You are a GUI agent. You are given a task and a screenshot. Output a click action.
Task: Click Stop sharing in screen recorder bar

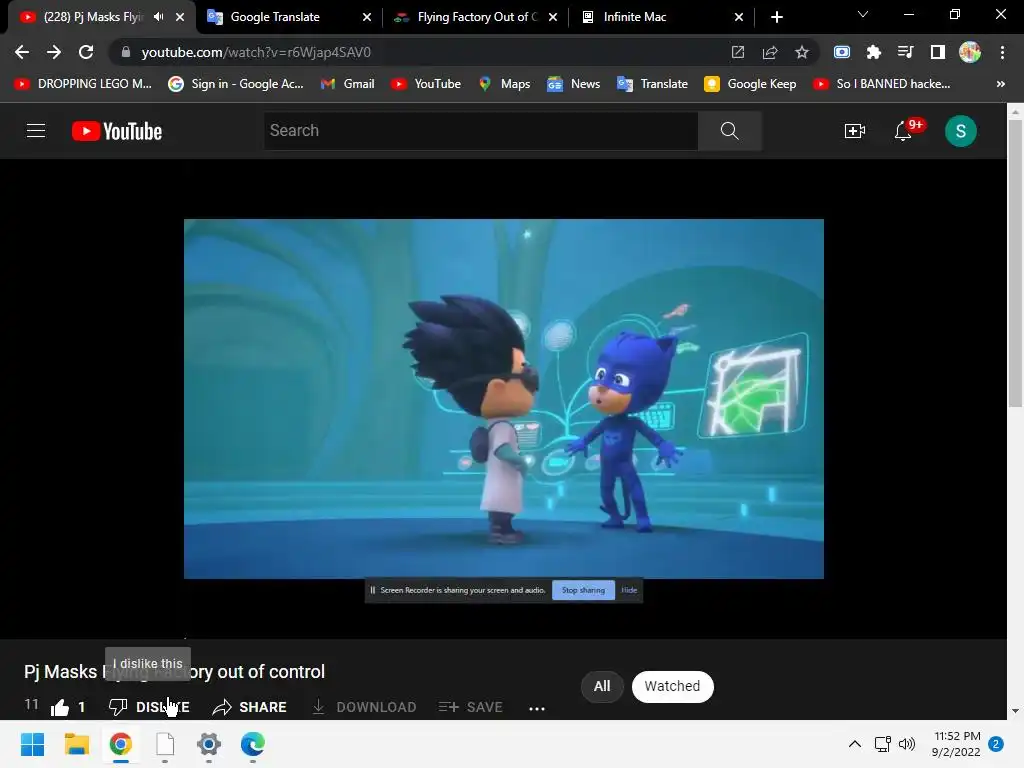pyautogui.click(x=583, y=590)
